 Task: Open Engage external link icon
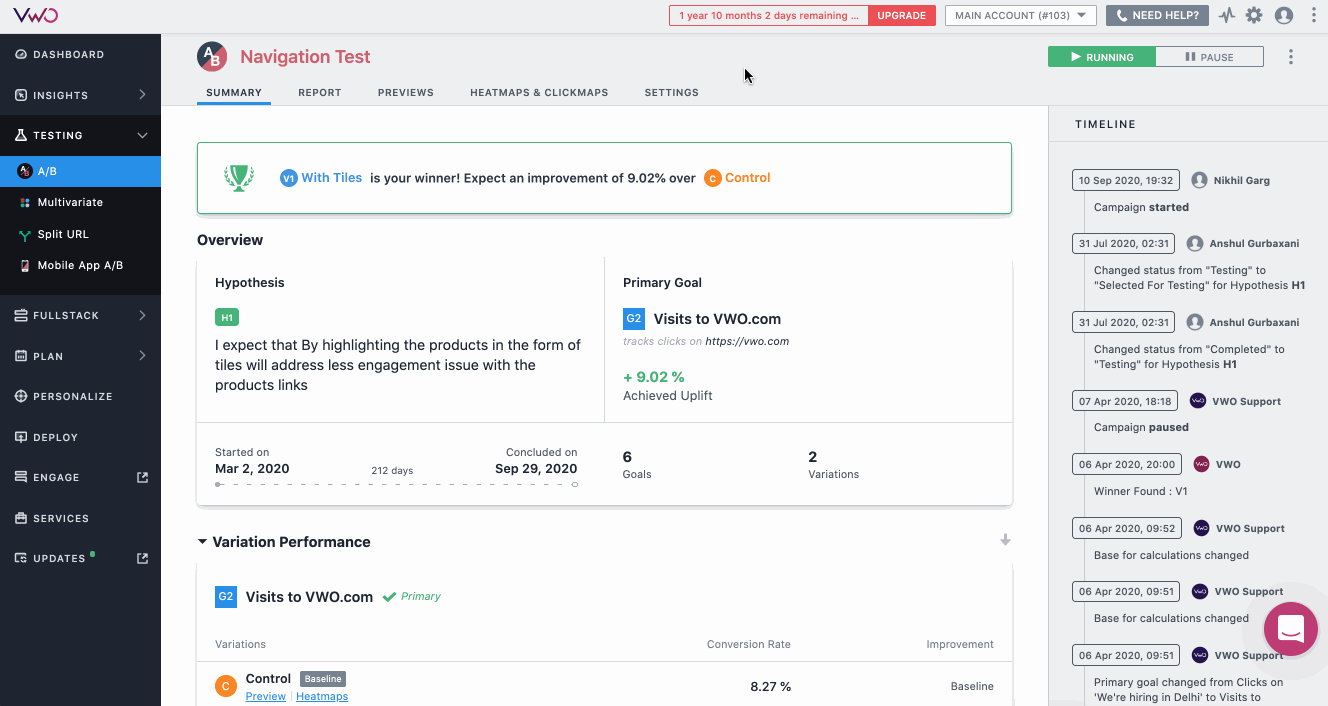pyautogui.click(x=142, y=477)
